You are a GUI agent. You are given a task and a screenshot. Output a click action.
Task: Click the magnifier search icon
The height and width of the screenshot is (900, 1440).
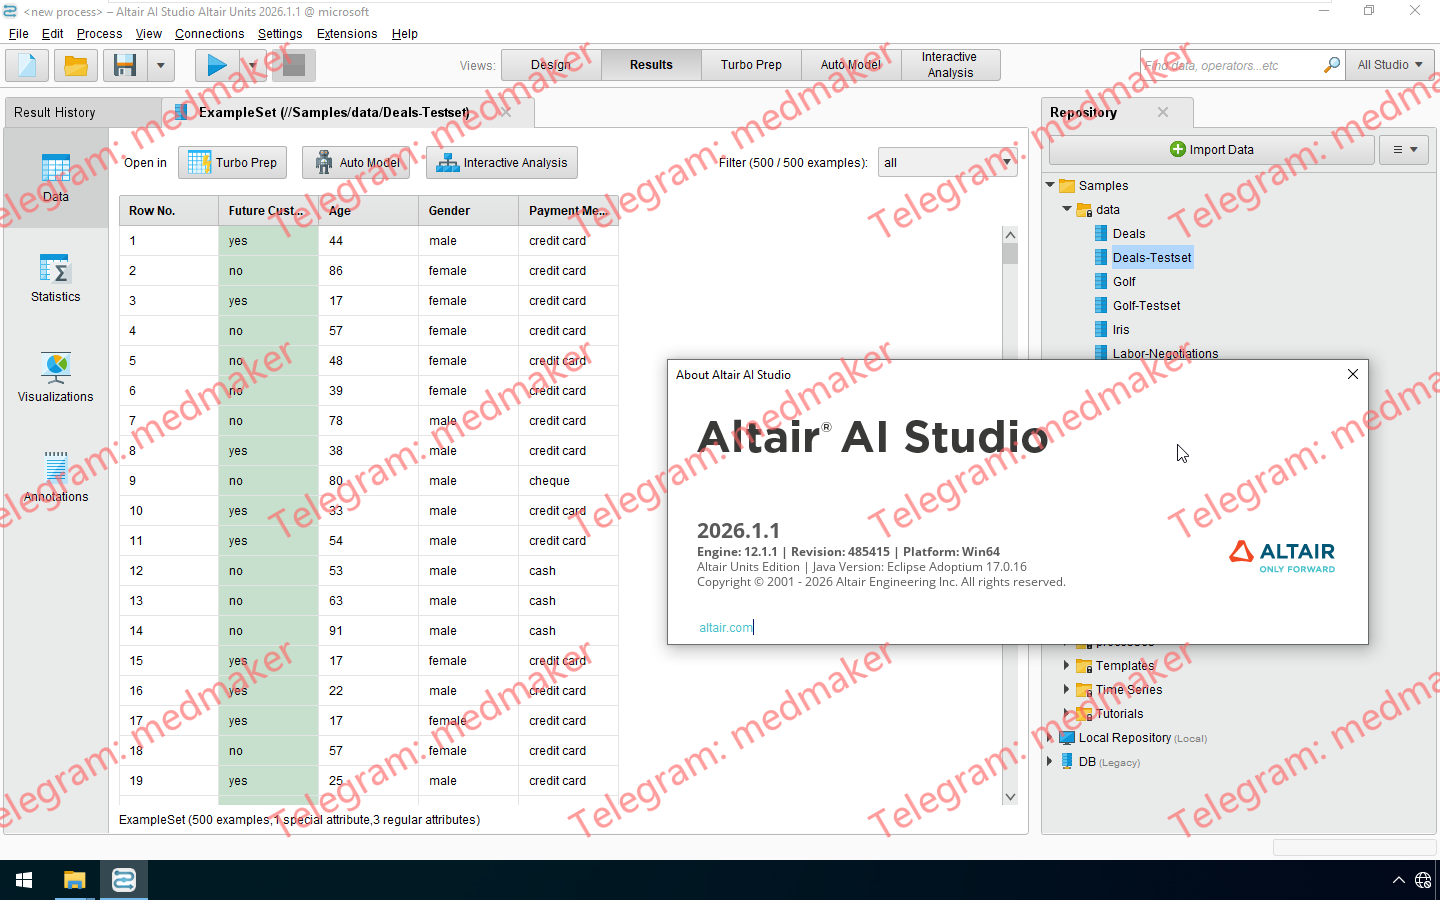coord(1332,65)
